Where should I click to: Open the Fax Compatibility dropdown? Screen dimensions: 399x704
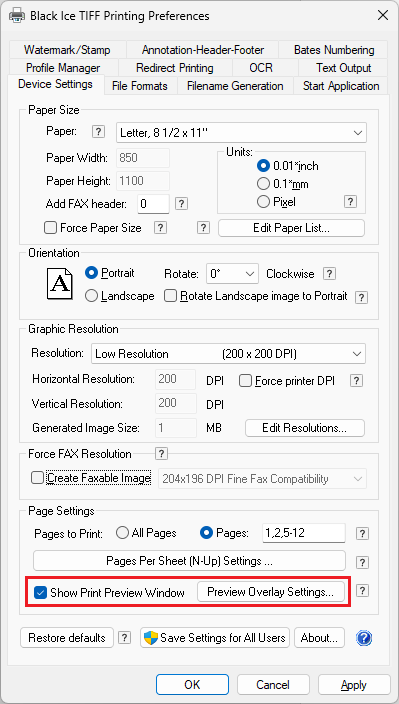(x=262, y=479)
